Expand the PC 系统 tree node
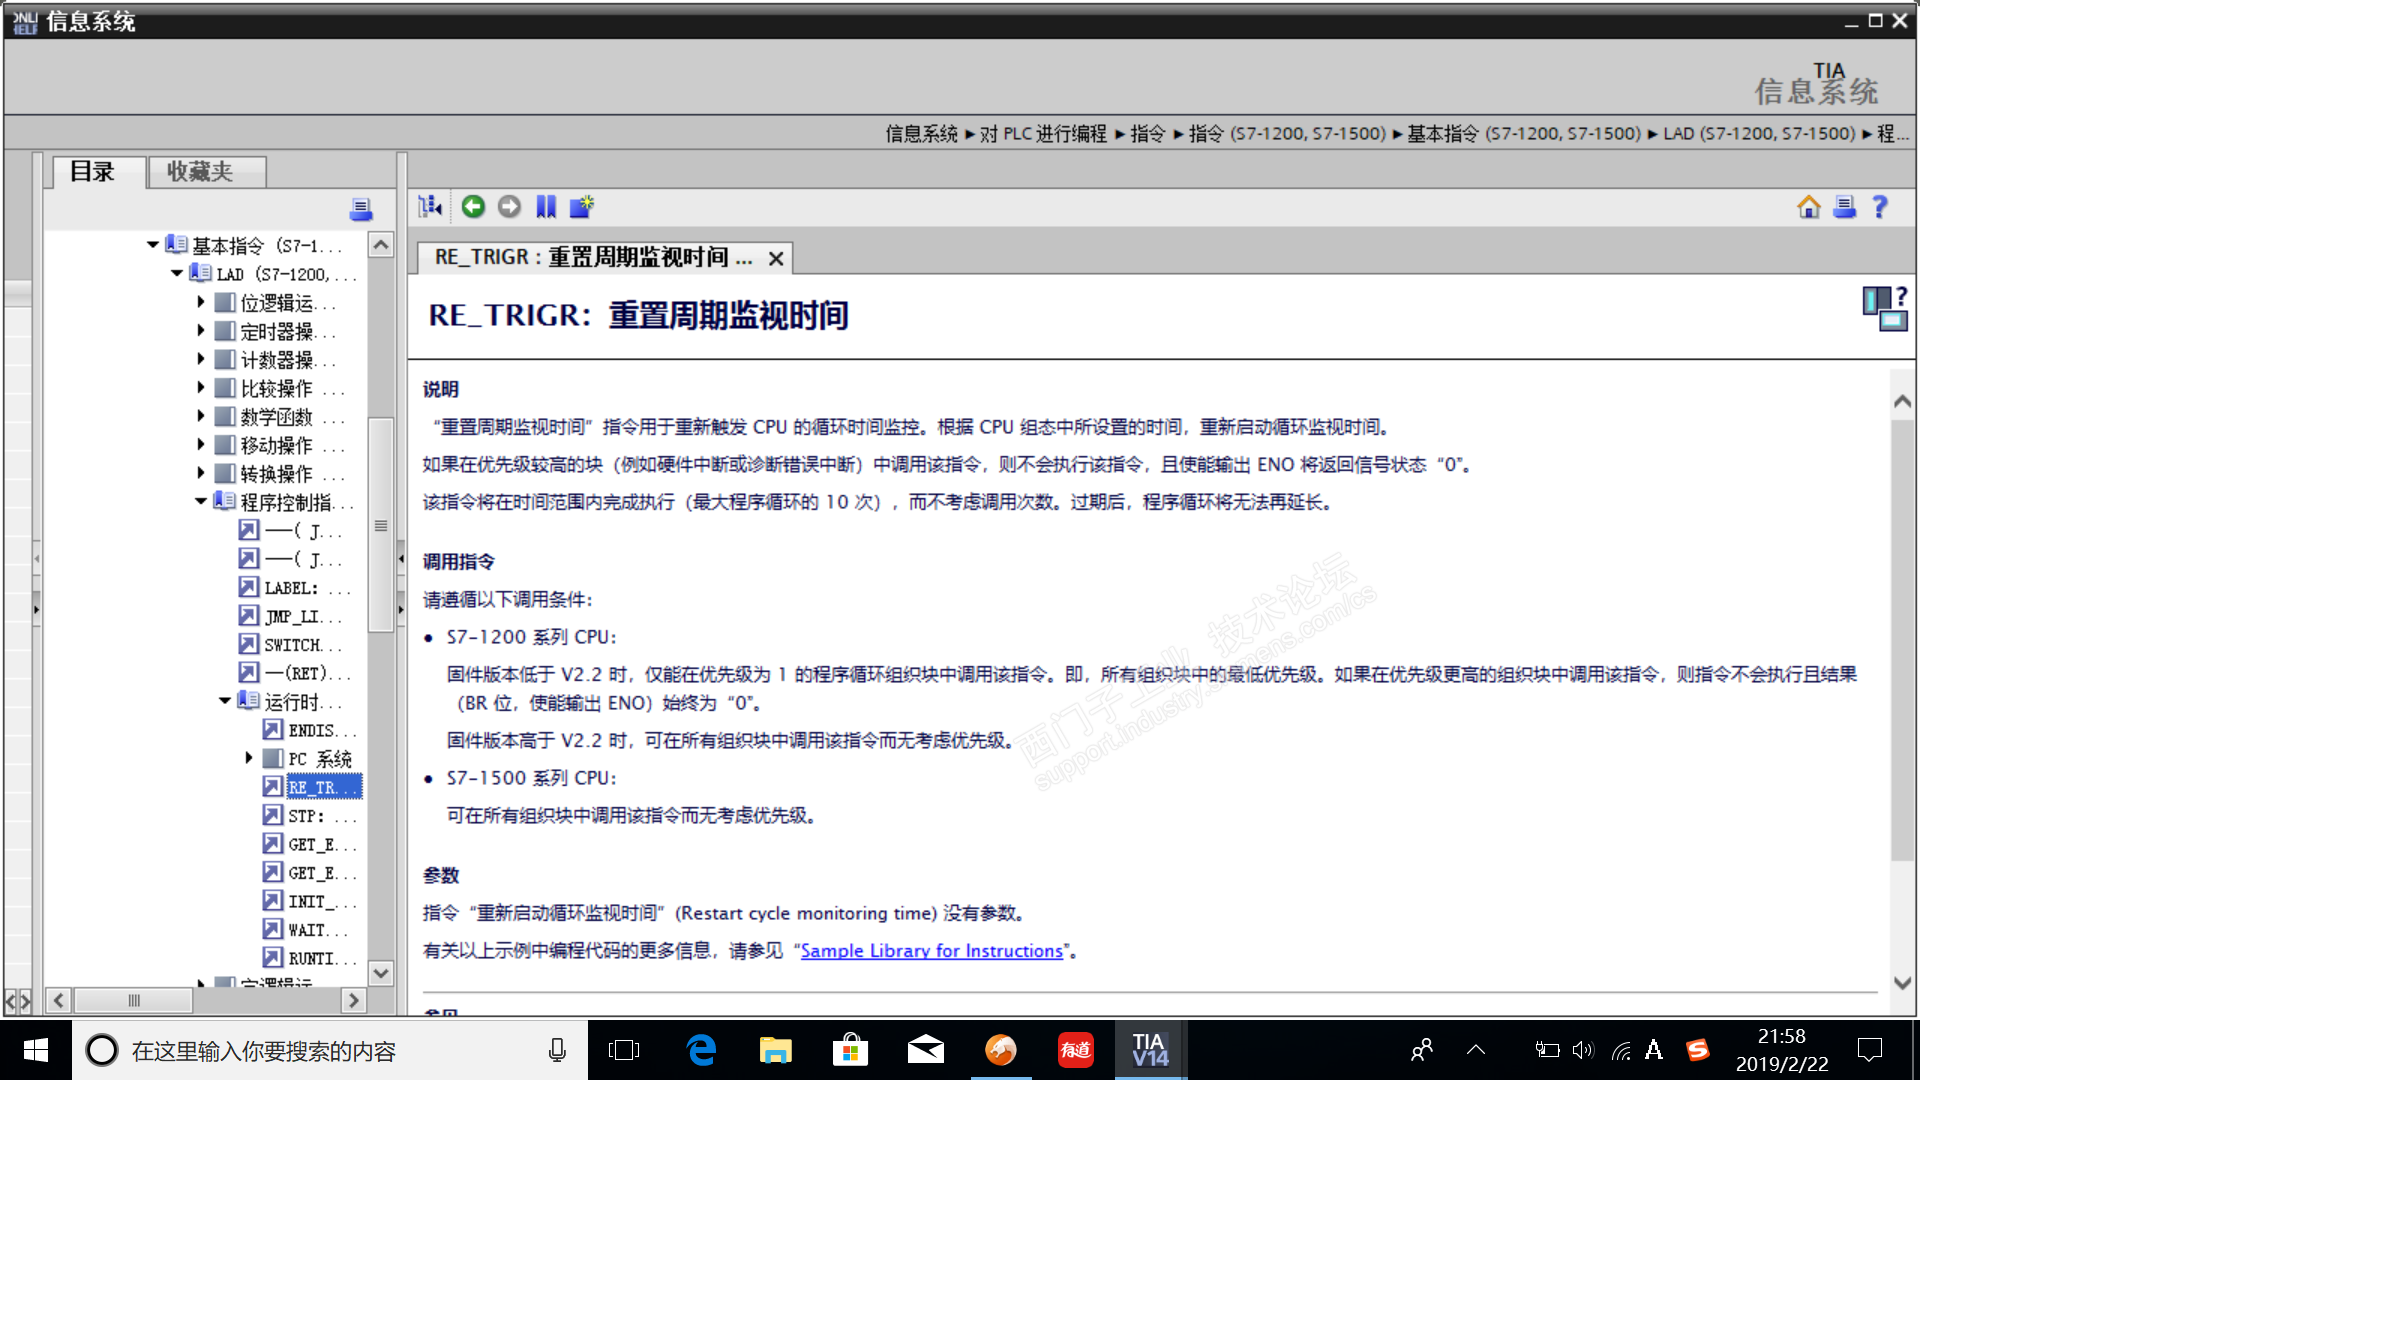This screenshot has width=2391, height=1344. (x=249, y=758)
